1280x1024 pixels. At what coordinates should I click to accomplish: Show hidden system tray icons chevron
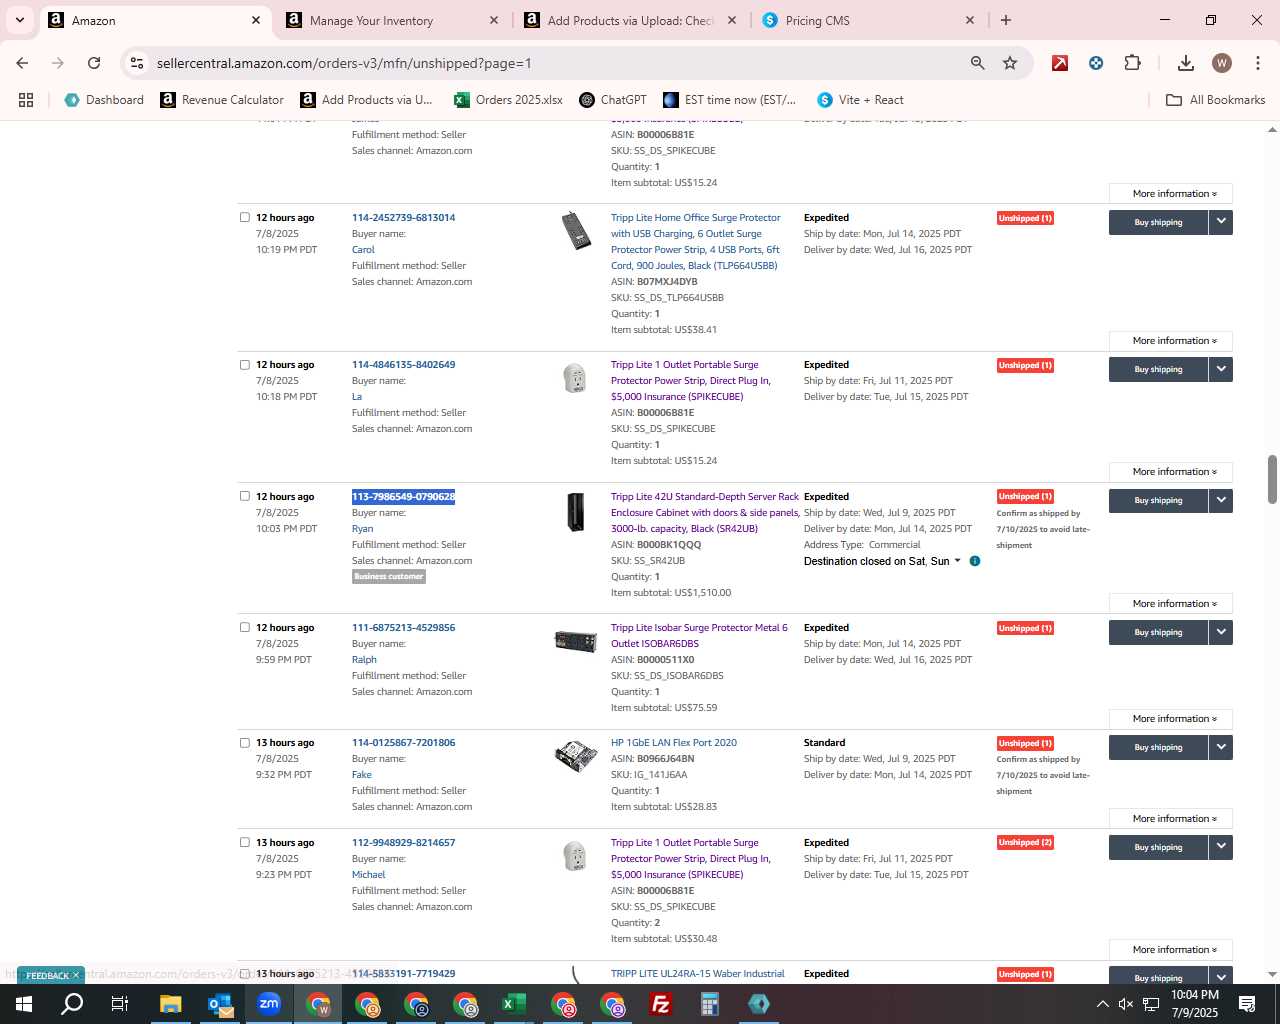point(1102,1004)
